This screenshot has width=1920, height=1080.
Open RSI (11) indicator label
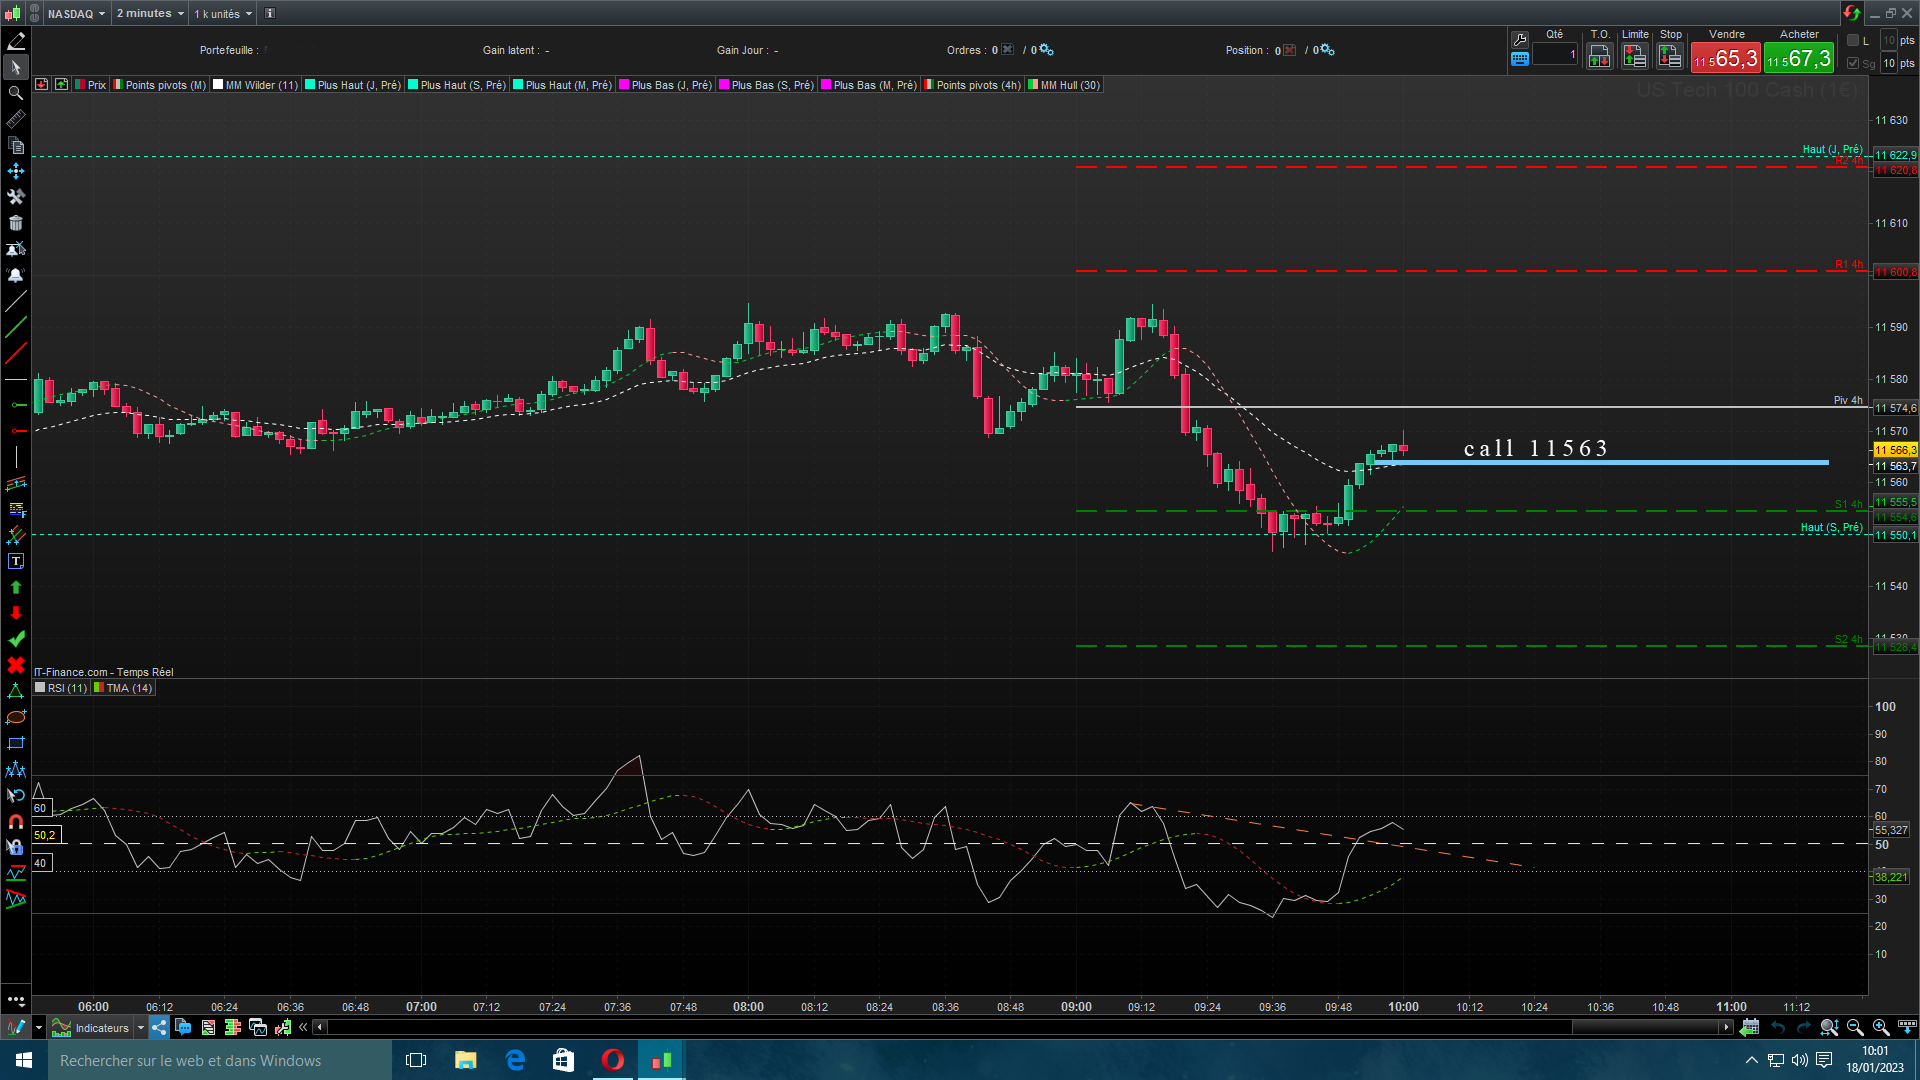coord(66,688)
